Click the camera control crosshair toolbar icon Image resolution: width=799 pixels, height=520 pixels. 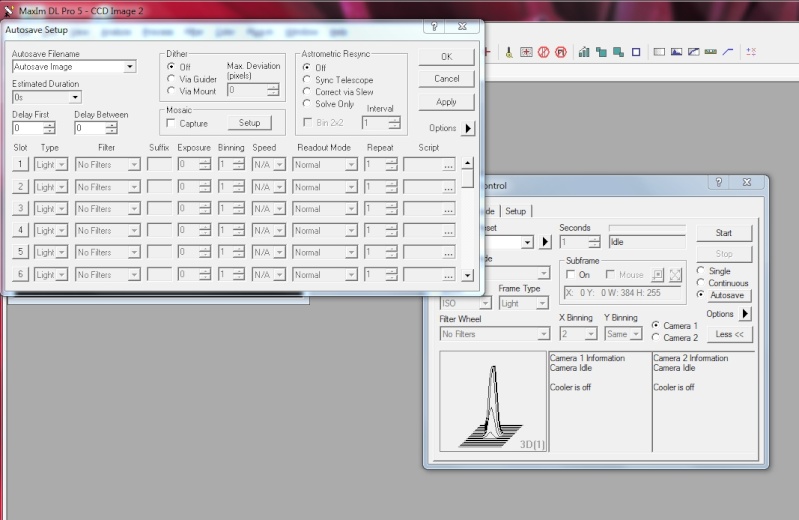coord(526,52)
